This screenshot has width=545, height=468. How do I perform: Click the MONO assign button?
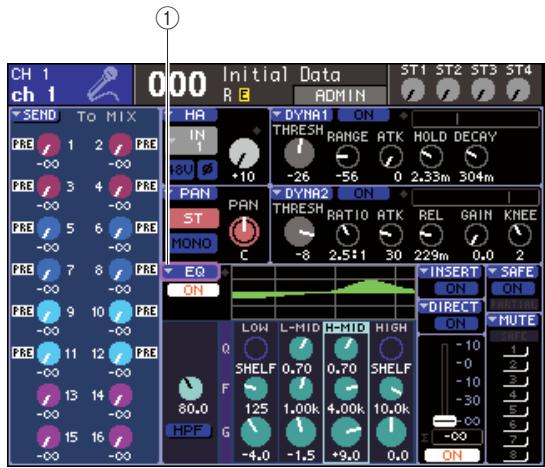tap(192, 243)
